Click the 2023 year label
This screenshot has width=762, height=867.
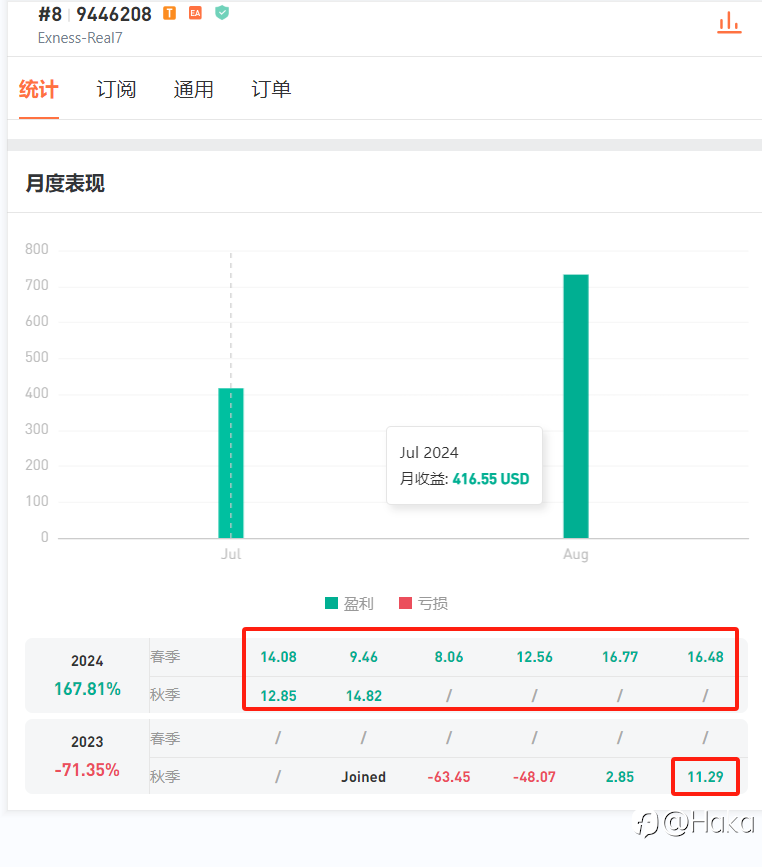(87, 741)
